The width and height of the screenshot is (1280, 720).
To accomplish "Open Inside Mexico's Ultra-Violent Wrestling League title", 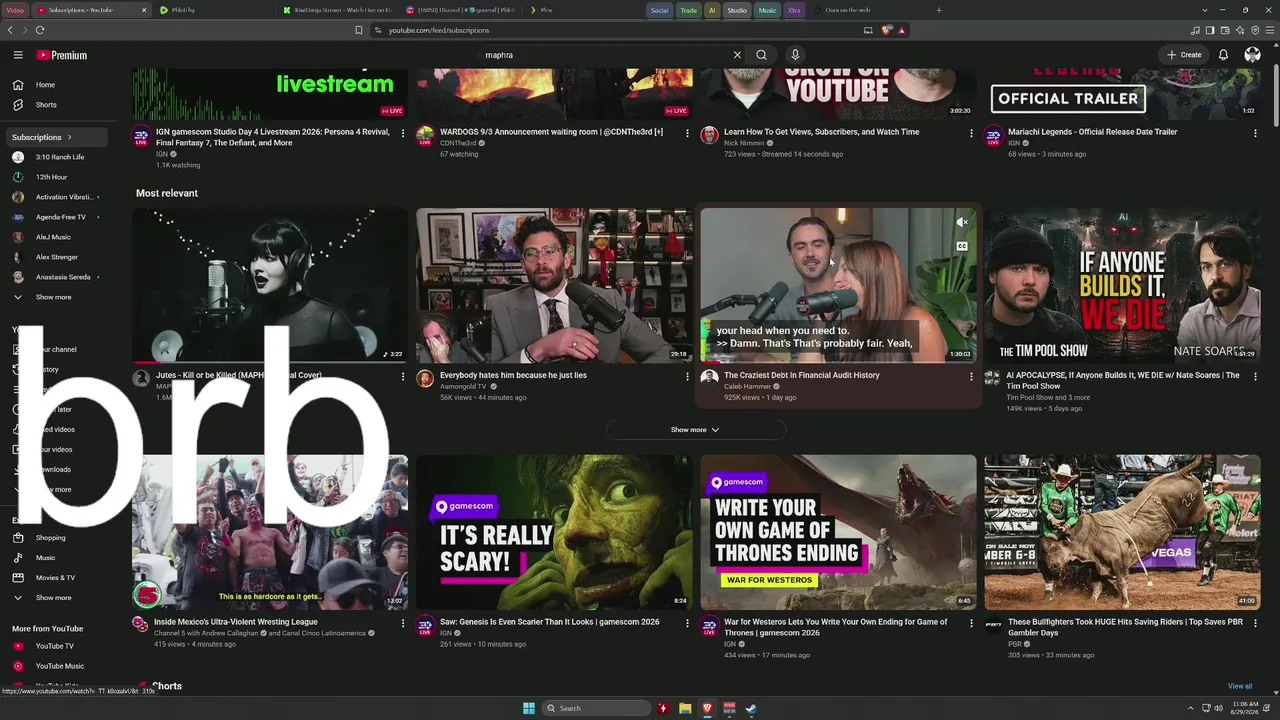I will tap(236, 622).
